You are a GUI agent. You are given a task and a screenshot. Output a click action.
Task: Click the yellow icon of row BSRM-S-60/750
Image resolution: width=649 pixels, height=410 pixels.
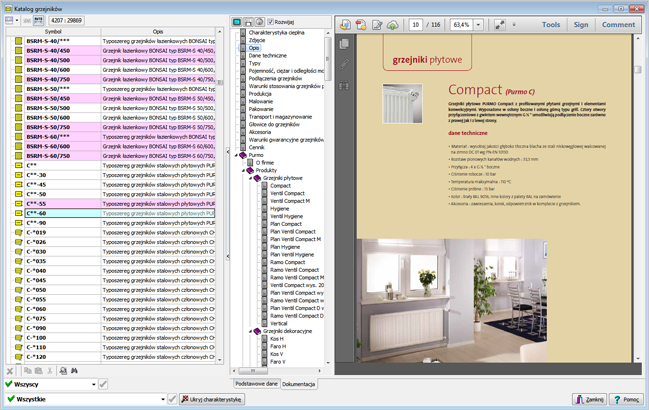point(19,156)
